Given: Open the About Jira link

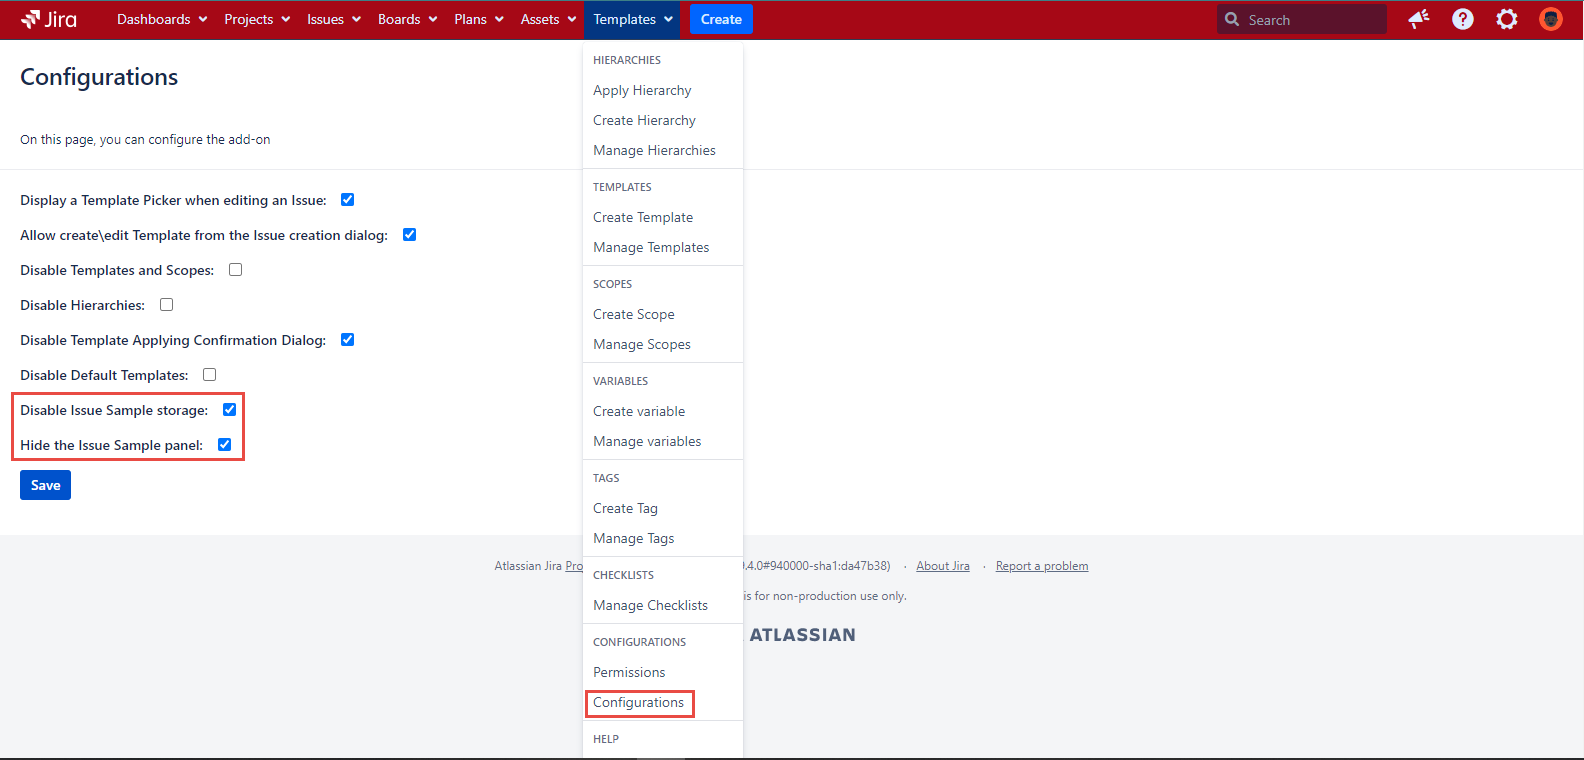Looking at the screenshot, I should click(942, 566).
